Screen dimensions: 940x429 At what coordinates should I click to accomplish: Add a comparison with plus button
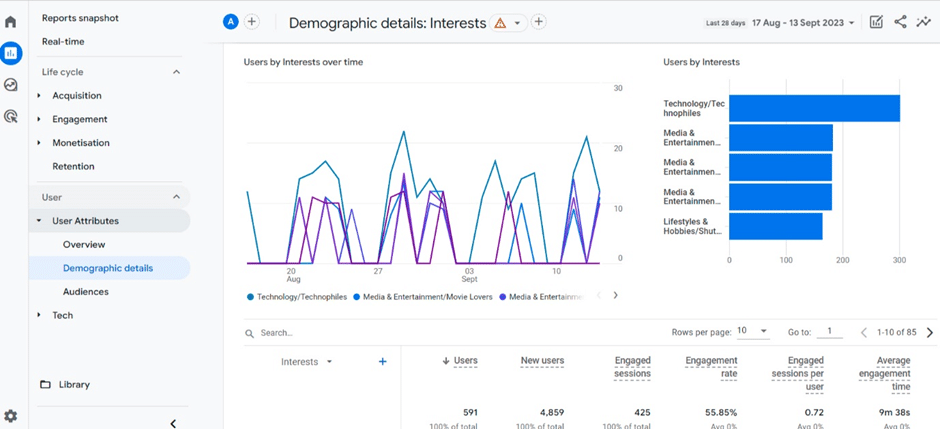(x=252, y=22)
